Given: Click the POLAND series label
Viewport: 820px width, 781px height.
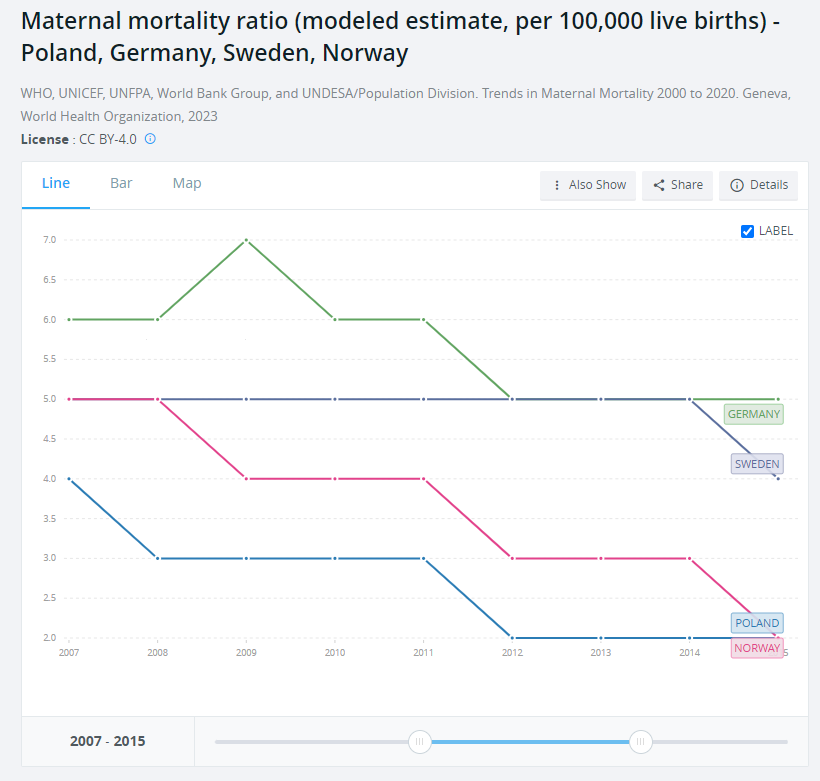Looking at the screenshot, I should click(x=757, y=623).
